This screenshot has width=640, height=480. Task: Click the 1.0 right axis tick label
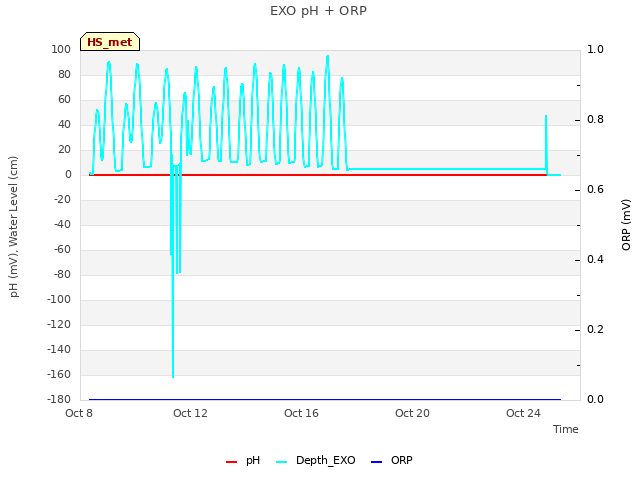click(x=595, y=49)
